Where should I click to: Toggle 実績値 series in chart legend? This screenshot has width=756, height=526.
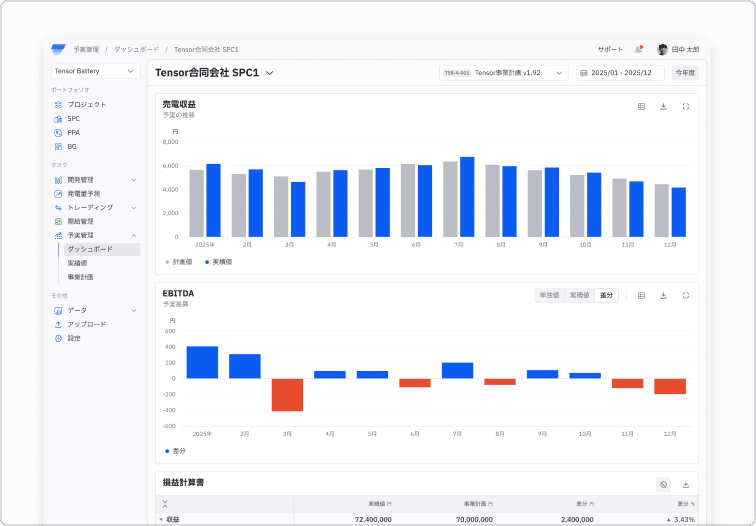[219, 261]
